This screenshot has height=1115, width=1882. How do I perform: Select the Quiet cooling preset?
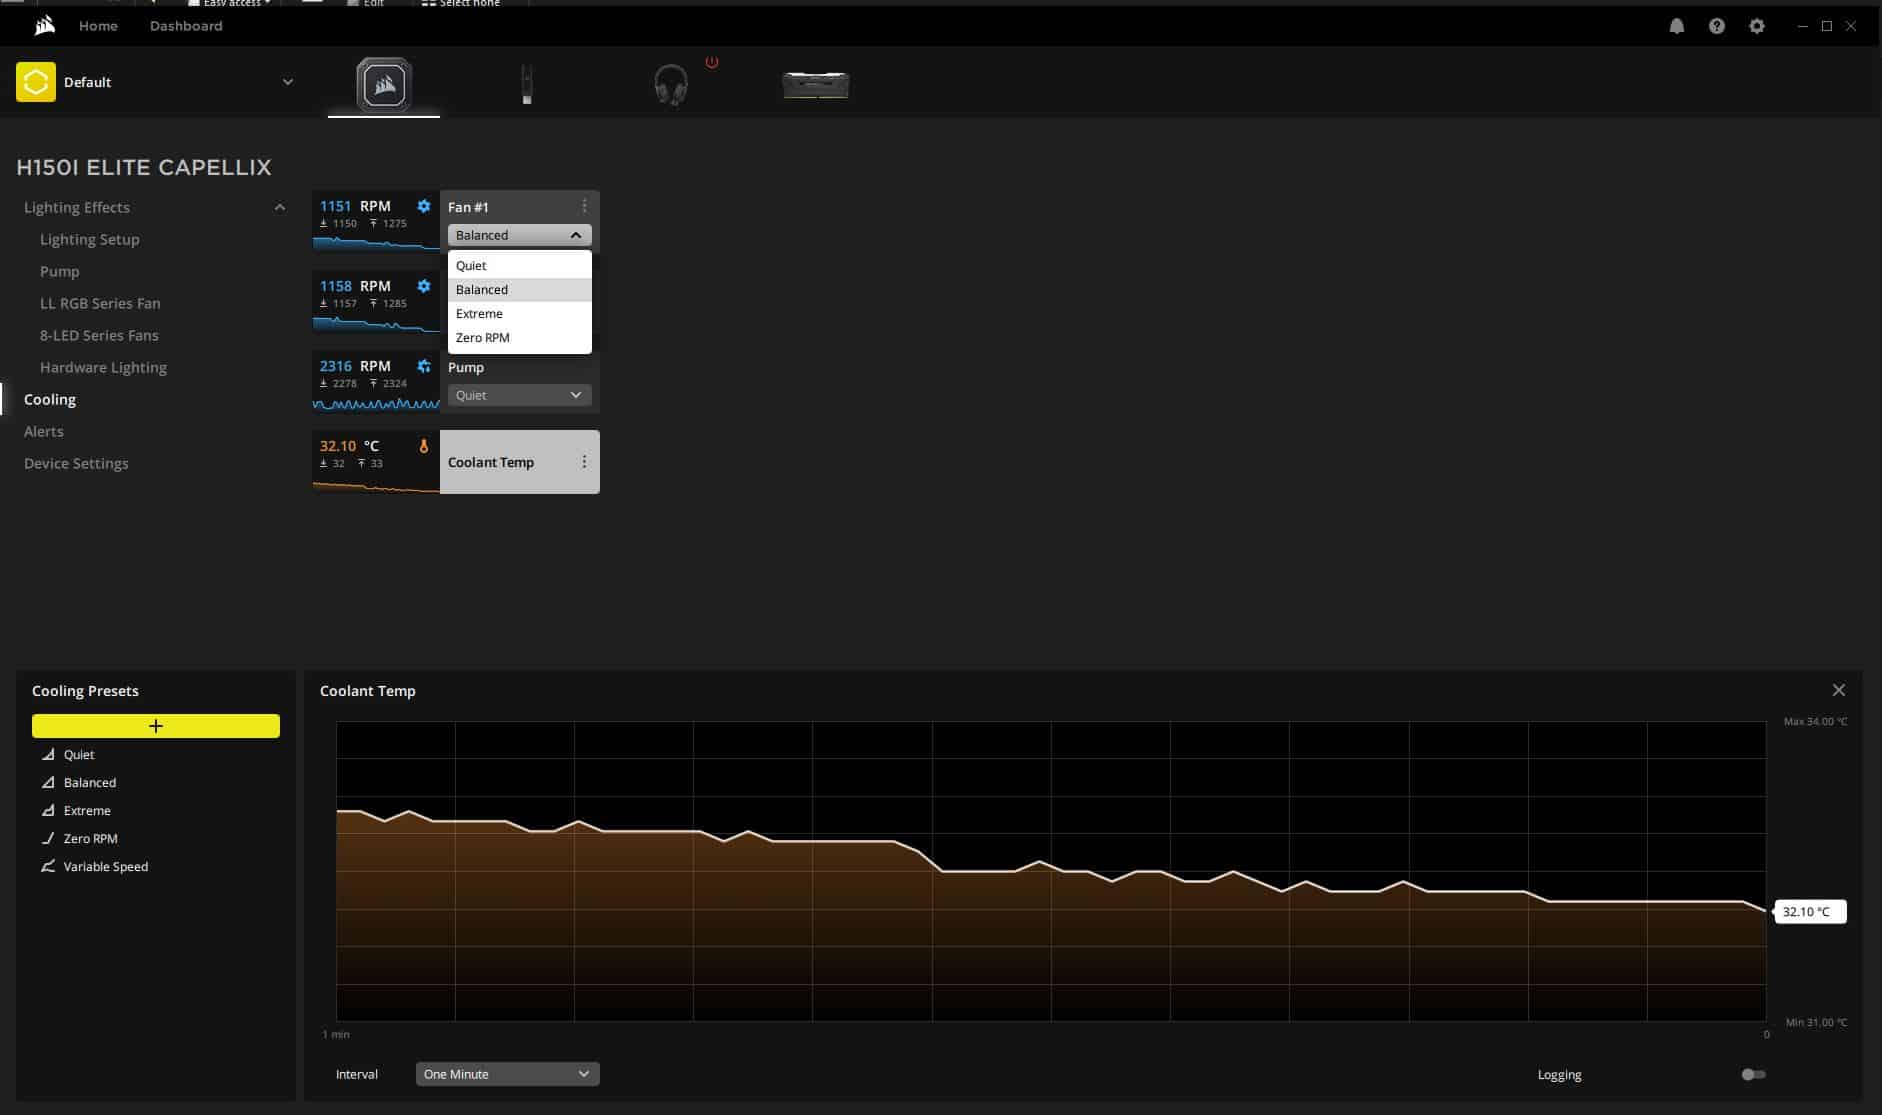[x=79, y=754]
